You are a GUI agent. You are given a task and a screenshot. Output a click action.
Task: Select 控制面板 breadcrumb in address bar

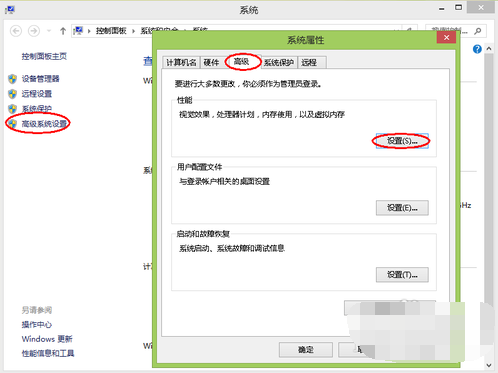[111, 31]
